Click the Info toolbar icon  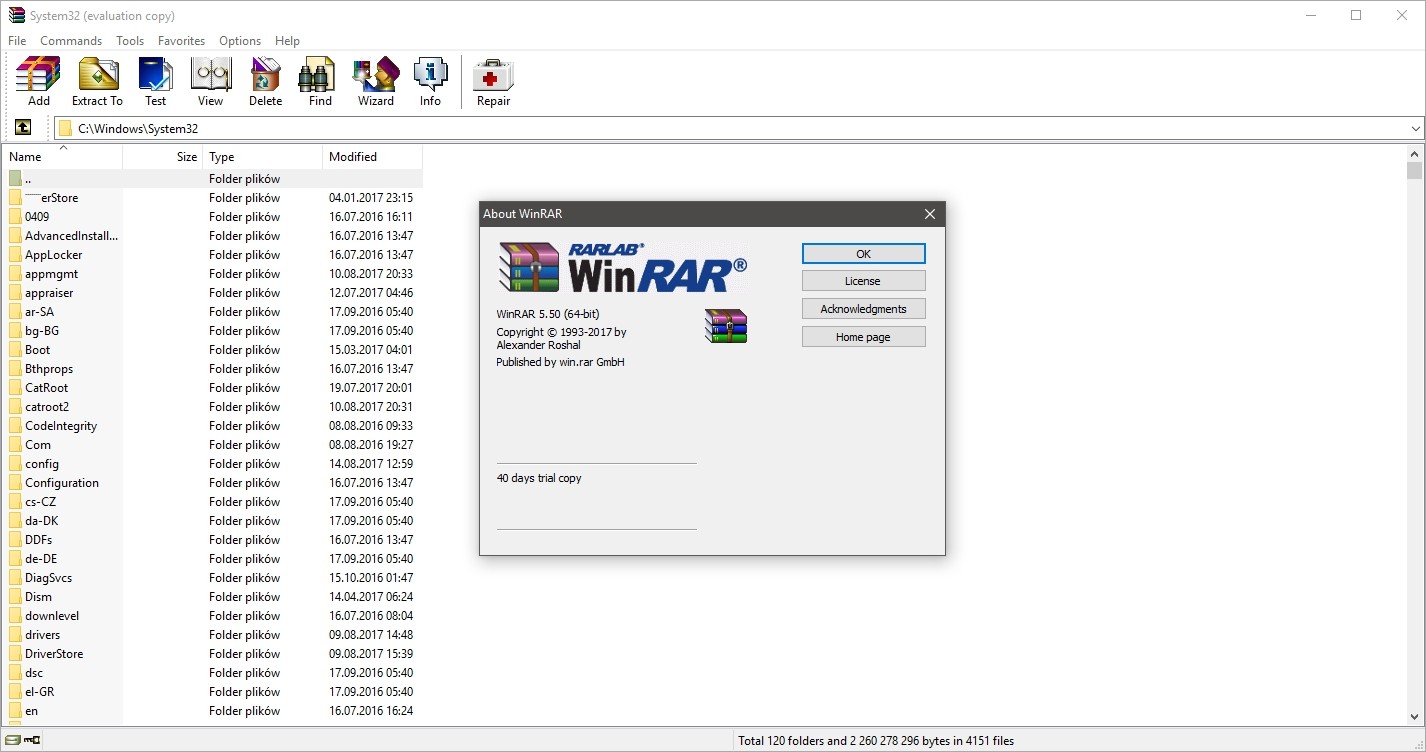(x=430, y=74)
